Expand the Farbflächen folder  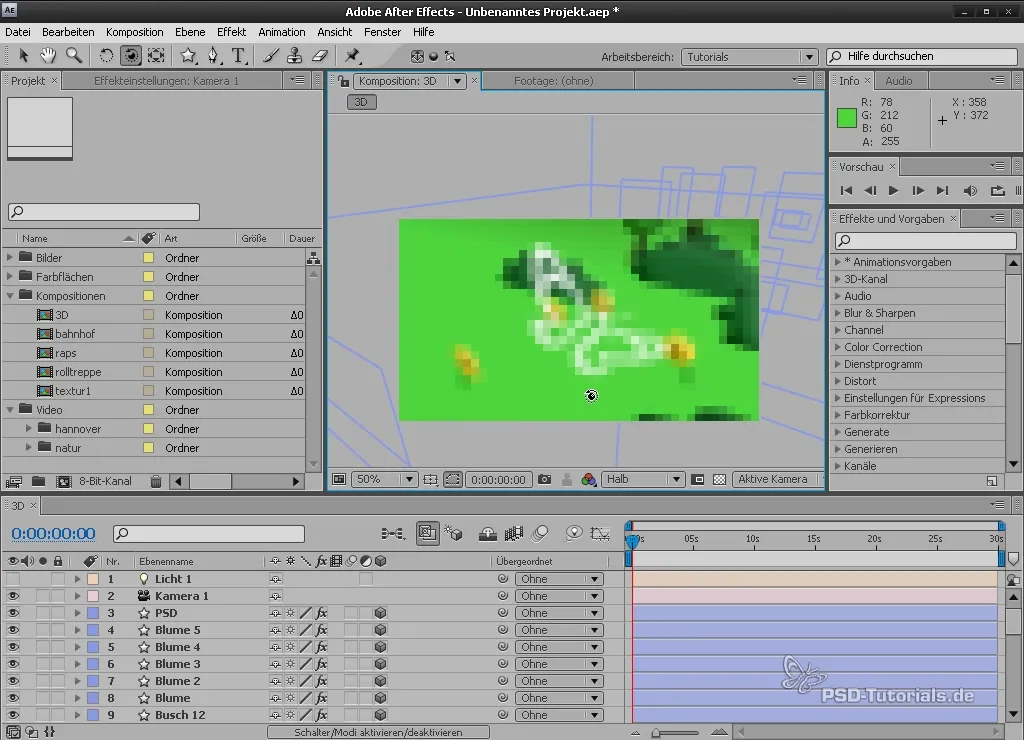coord(10,276)
